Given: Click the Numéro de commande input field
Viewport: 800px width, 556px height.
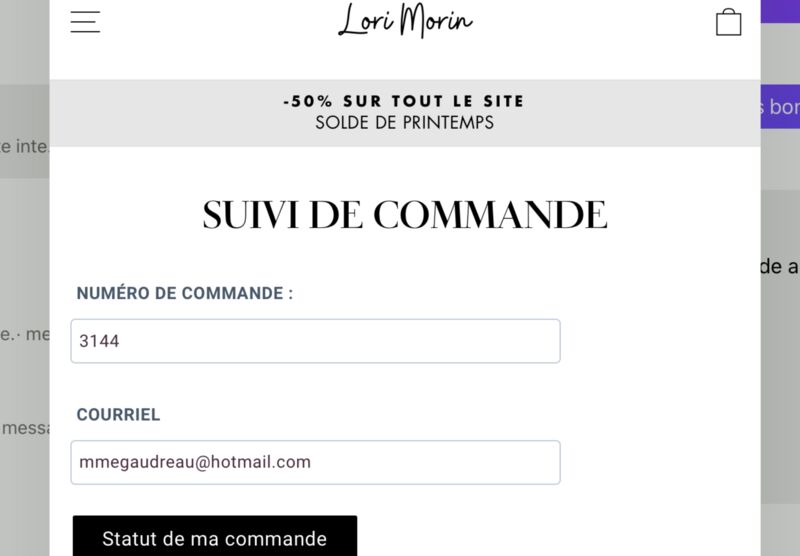Looking at the screenshot, I should pos(315,341).
